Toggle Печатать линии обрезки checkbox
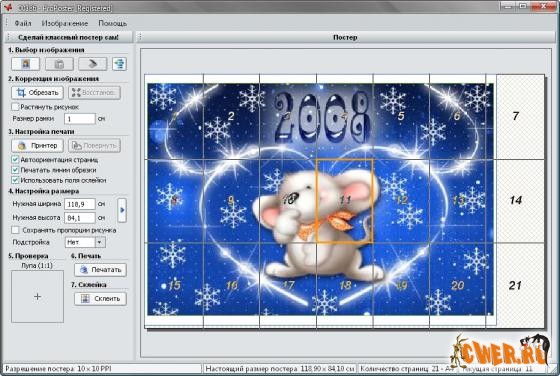The image size is (560, 376). point(15,170)
